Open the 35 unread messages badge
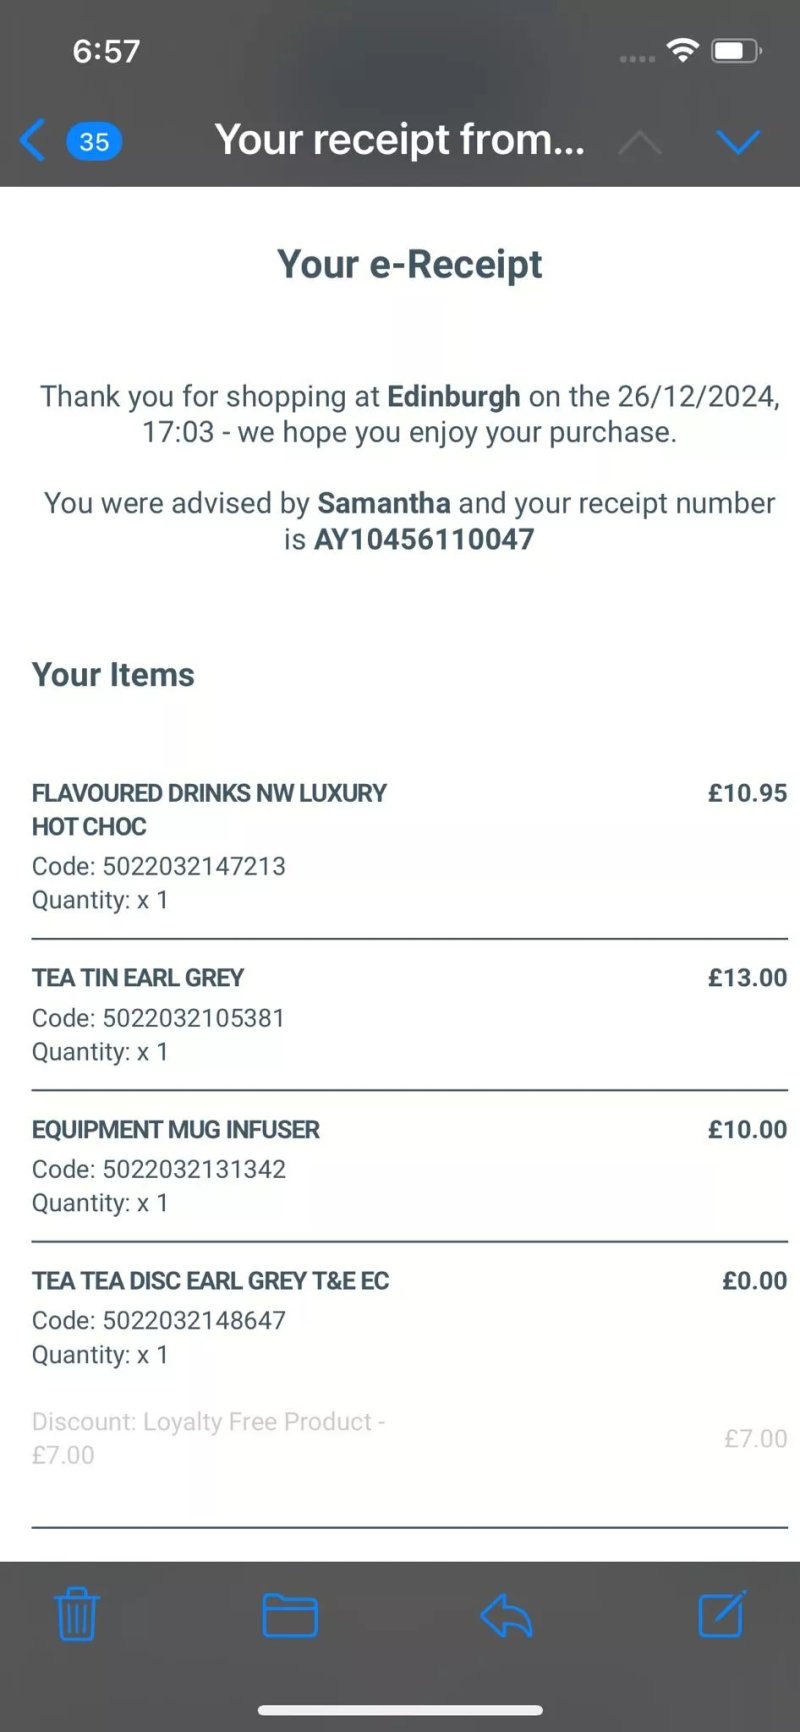Image resolution: width=800 pixels, height=1732 pixels. (94, 141)
